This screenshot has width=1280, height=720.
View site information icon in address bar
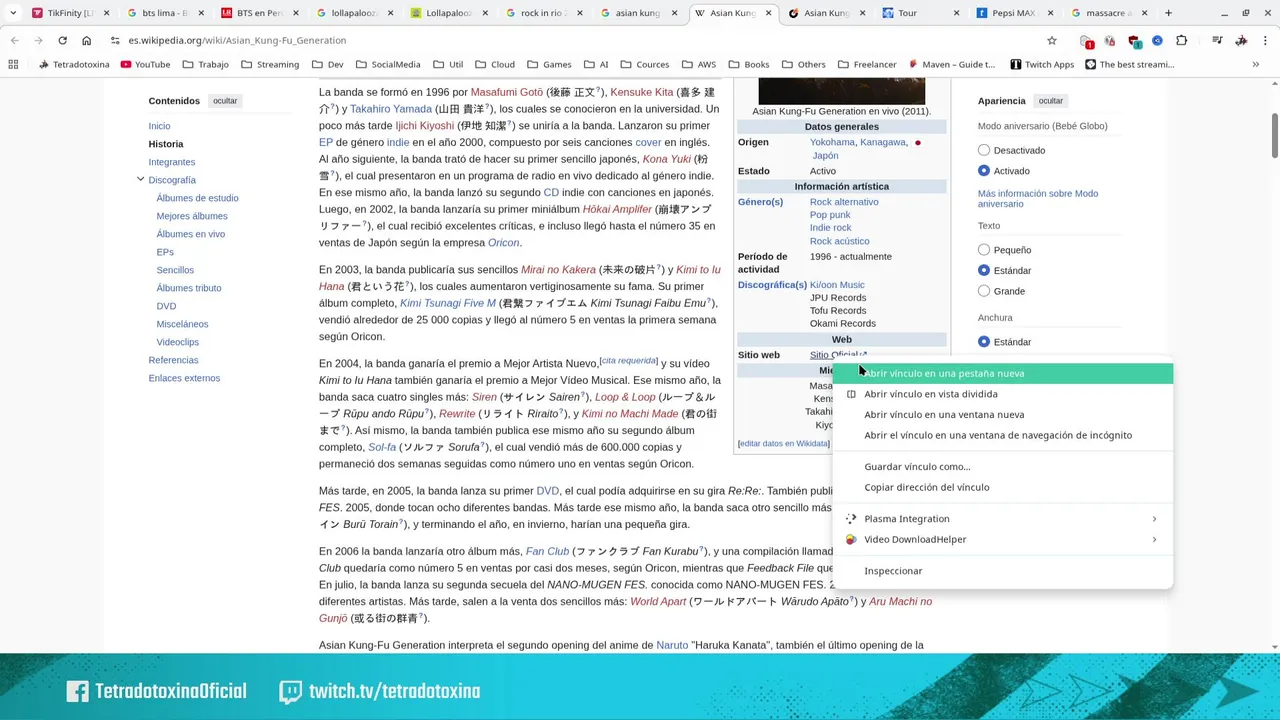pos(116,40)
